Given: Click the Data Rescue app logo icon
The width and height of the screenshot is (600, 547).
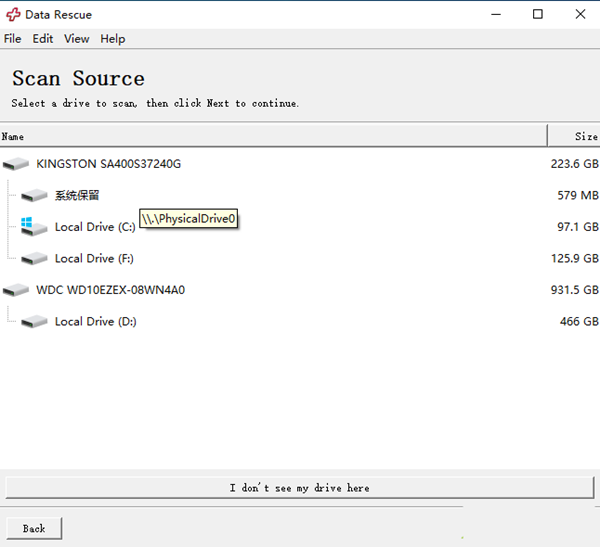Looking at the screenshot, I should coord(13,15).
